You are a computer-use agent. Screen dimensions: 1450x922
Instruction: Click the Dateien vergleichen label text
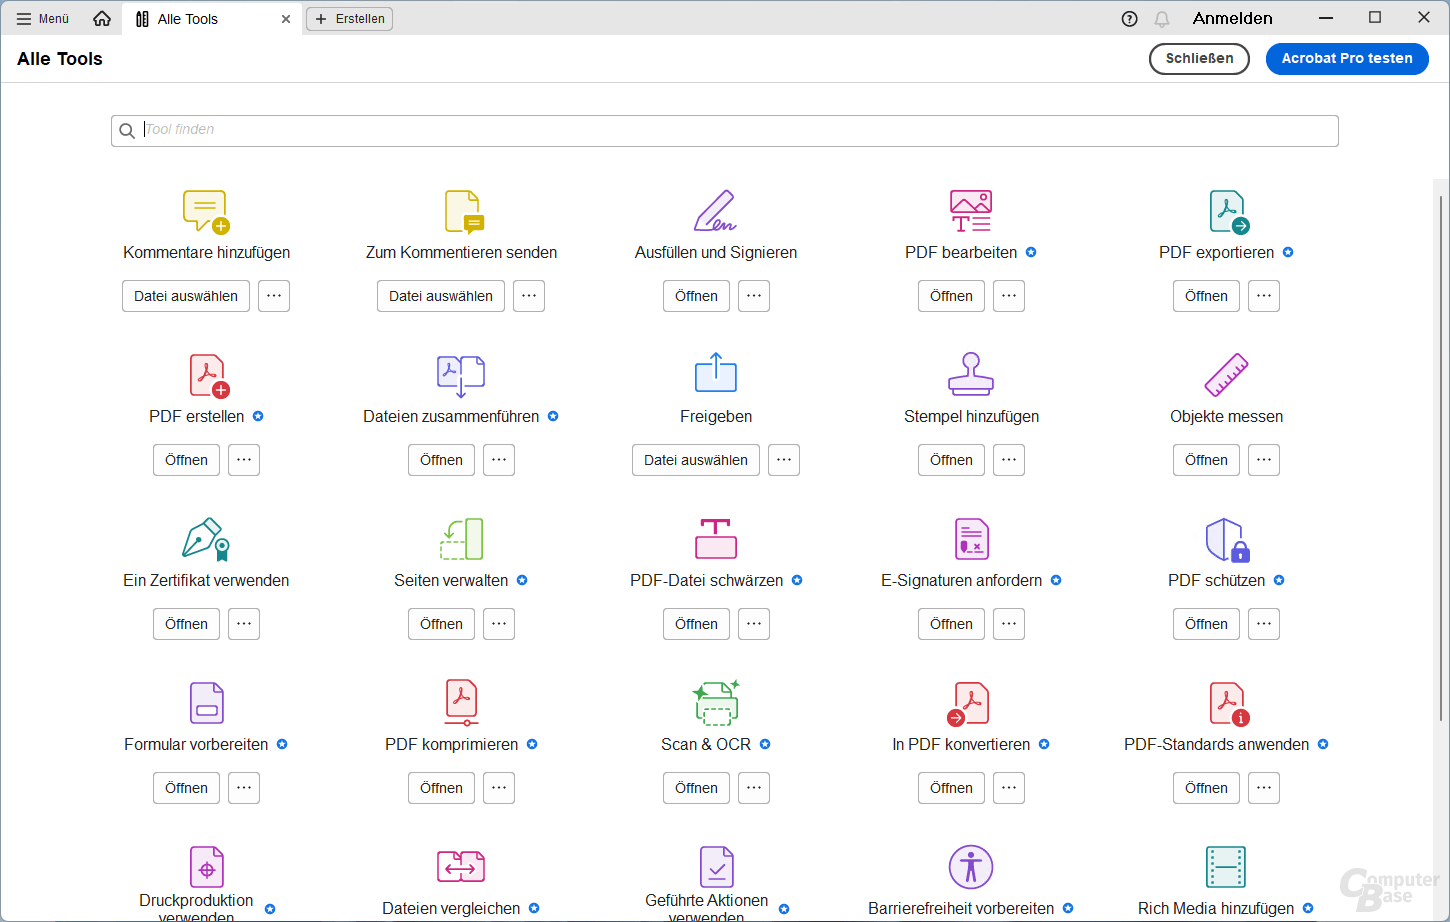point(451,908)
